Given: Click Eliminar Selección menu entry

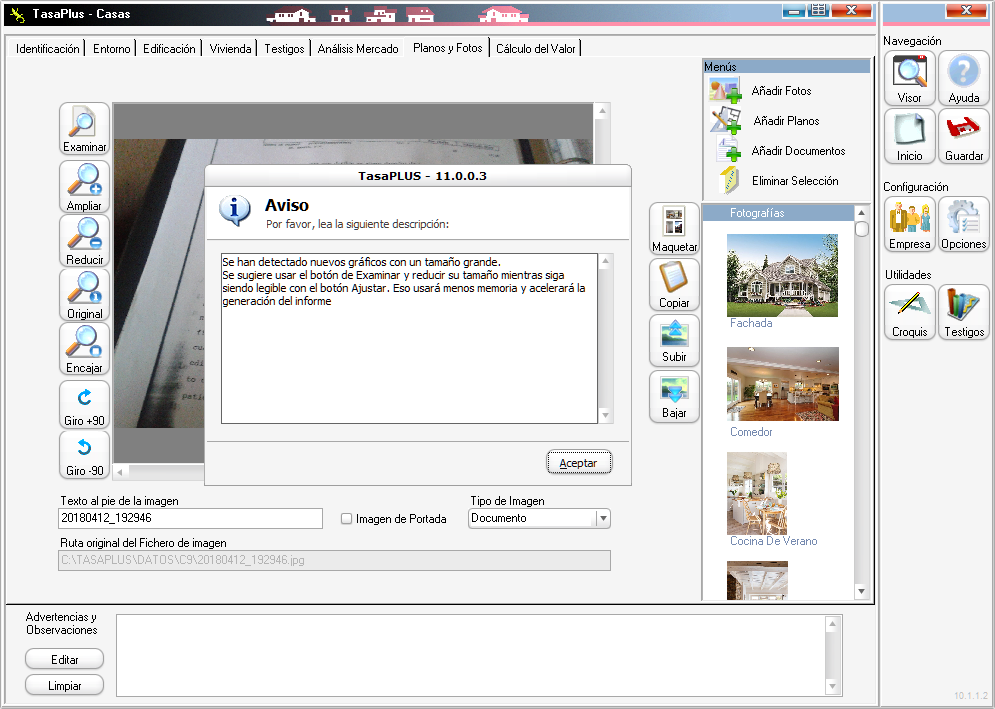Looking at the screenshot, I should 794,181.
